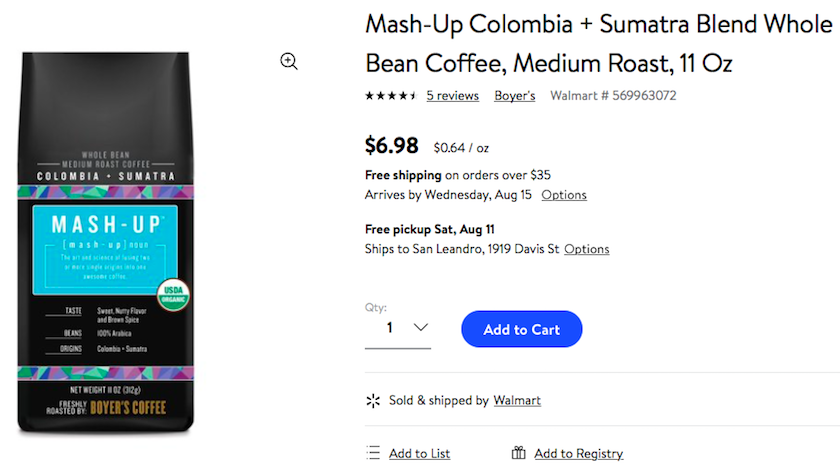Click the USDA Organic badge on the bag

click(x=174, y=294)
